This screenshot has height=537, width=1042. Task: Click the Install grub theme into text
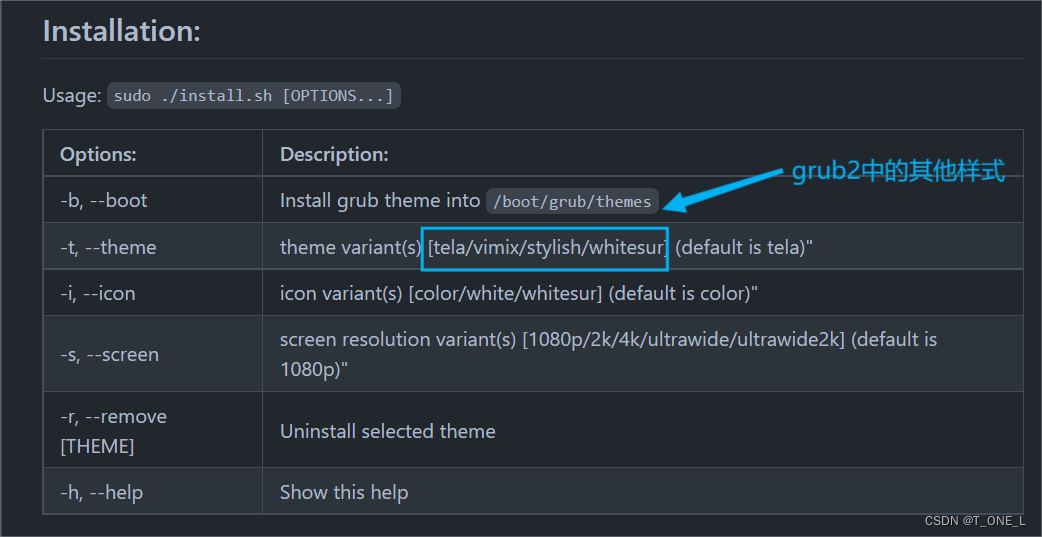pyautogui.click(x=379, y=200)
